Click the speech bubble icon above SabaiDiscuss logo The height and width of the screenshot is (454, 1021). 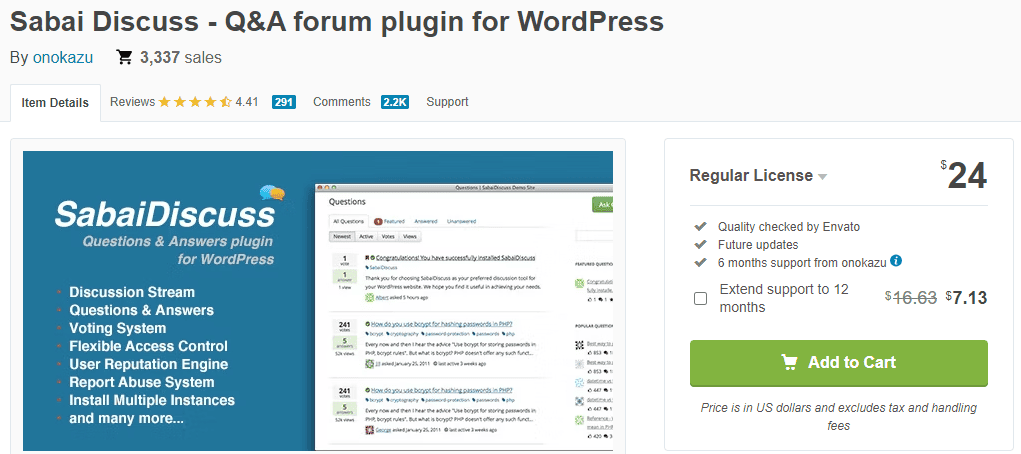pos(271,192)
